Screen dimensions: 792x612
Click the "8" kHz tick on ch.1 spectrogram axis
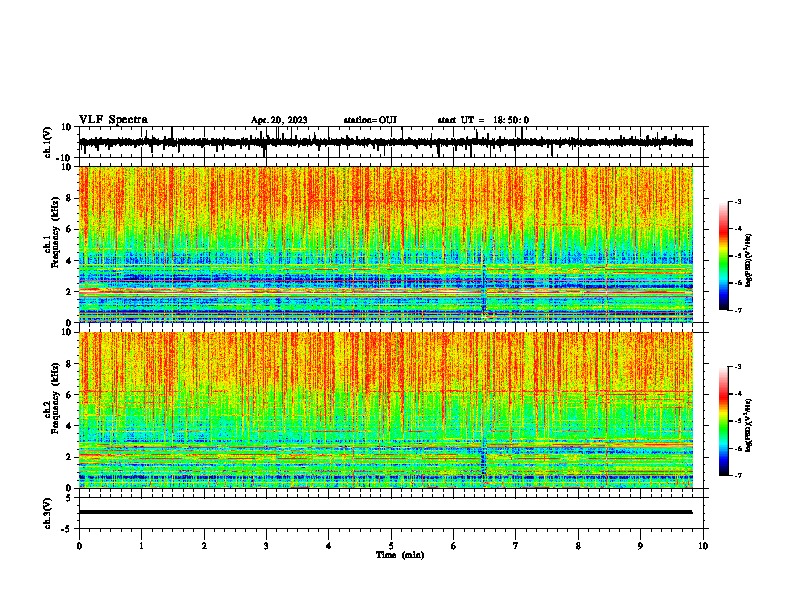pos(70,198)
